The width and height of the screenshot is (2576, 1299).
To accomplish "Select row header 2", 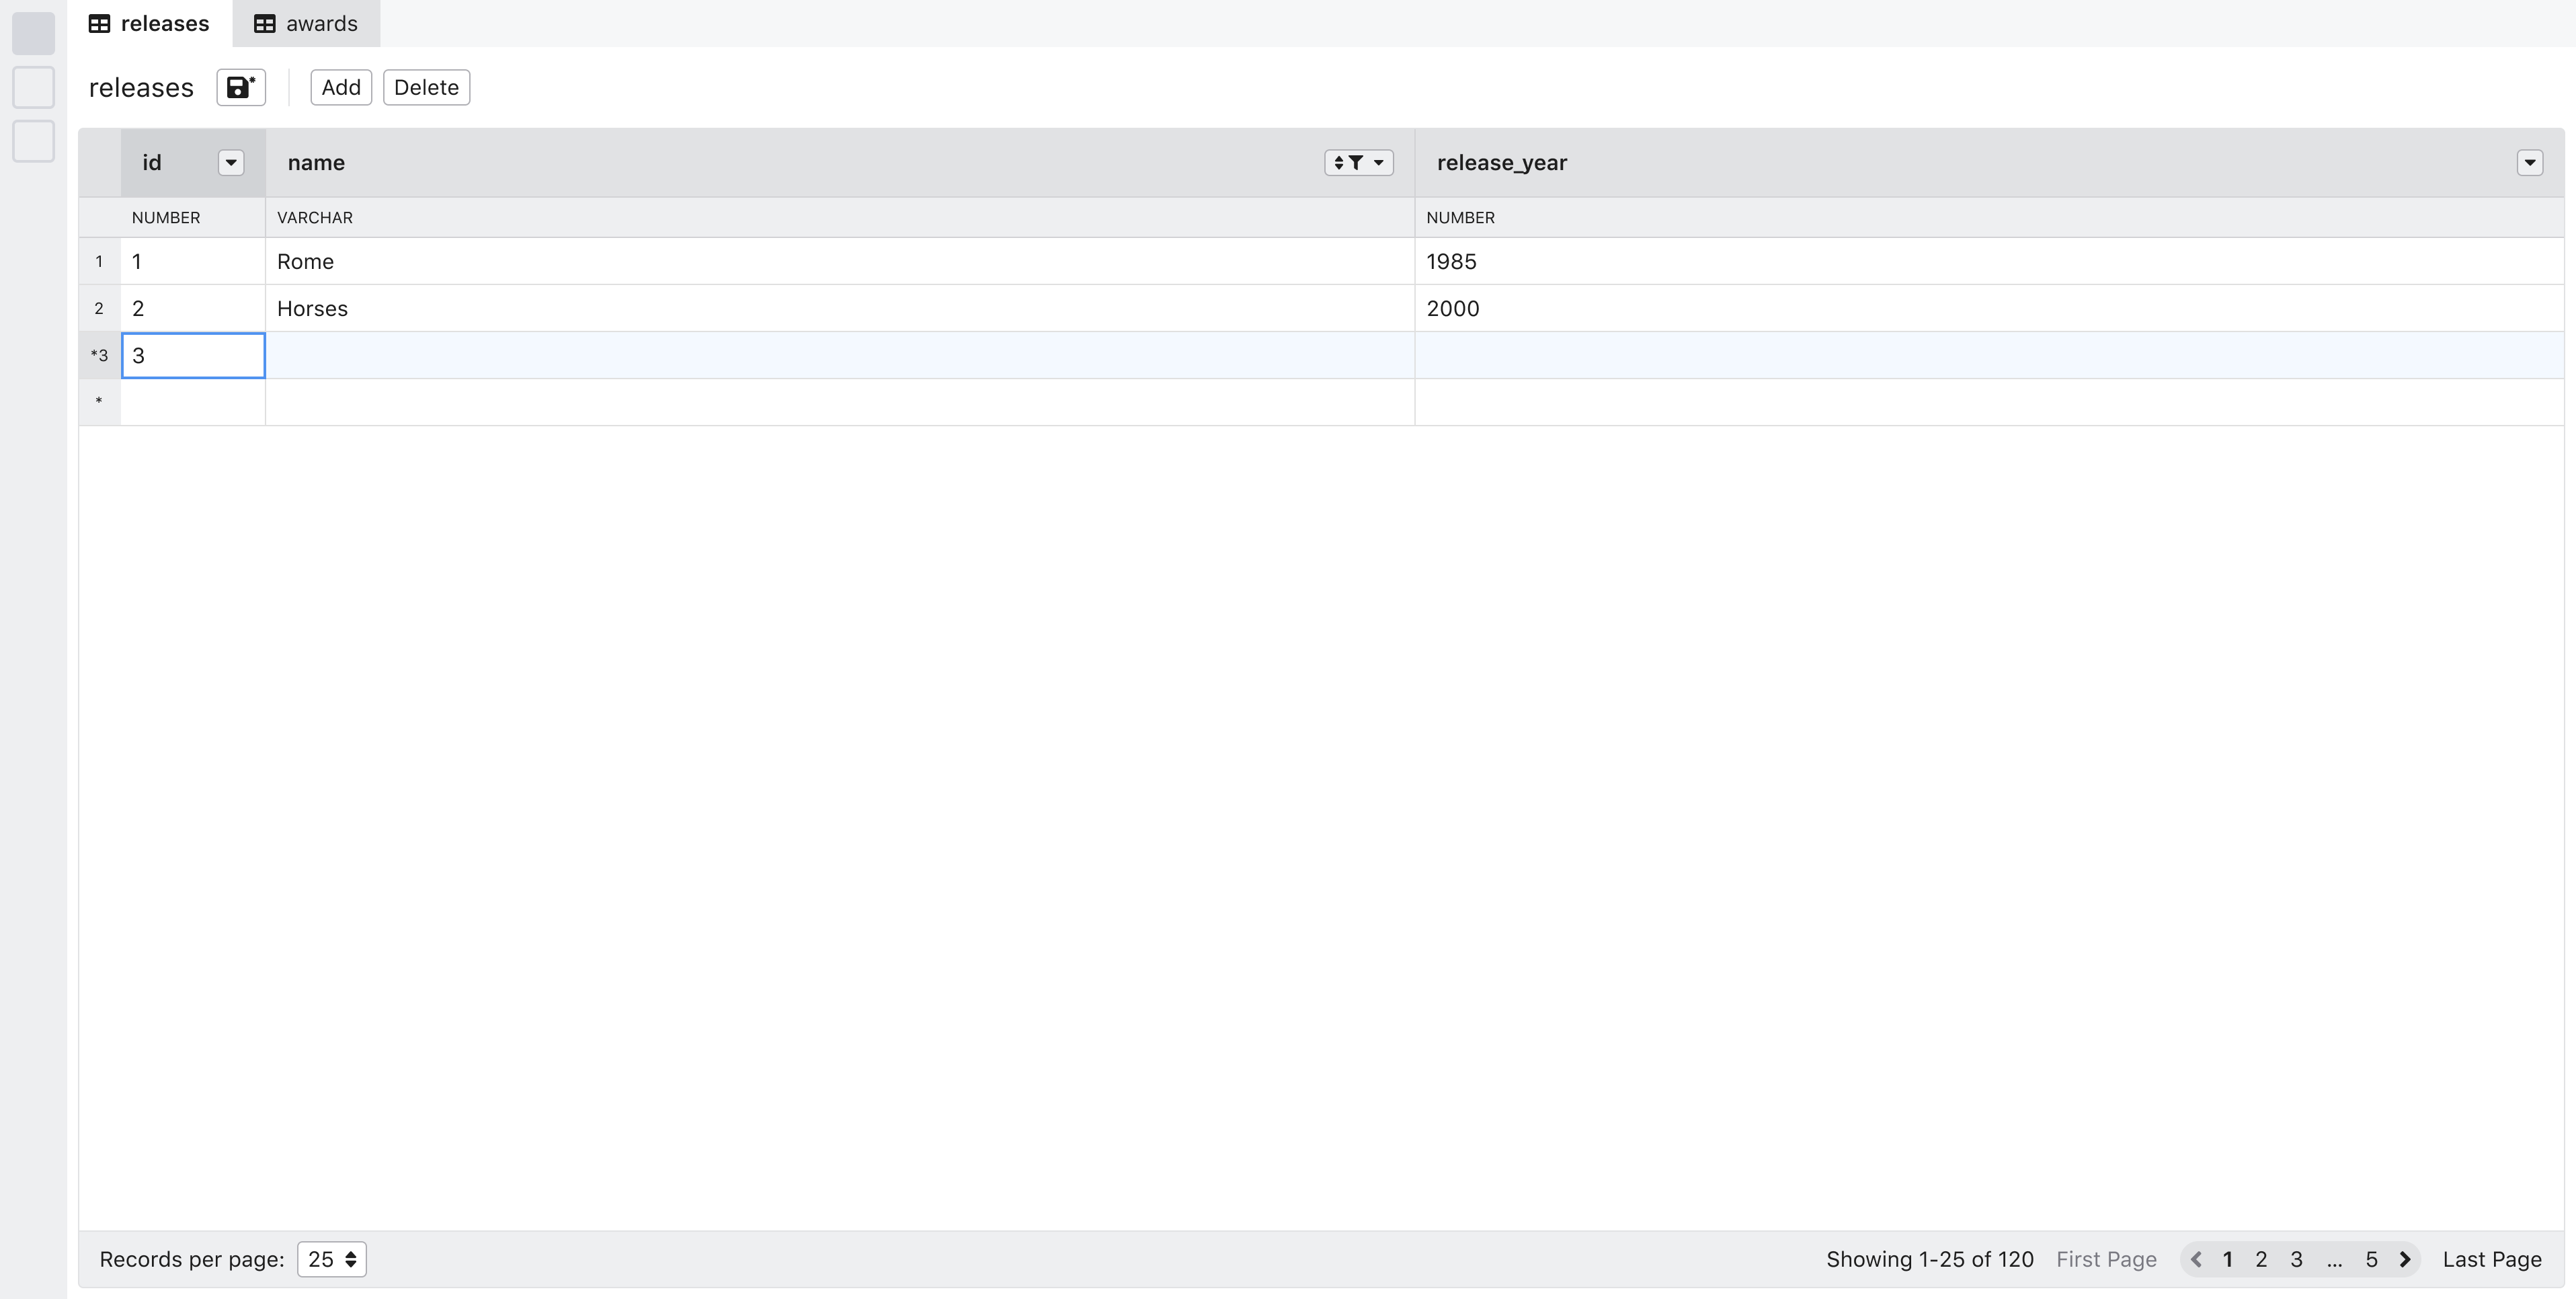I will [99, 308].
